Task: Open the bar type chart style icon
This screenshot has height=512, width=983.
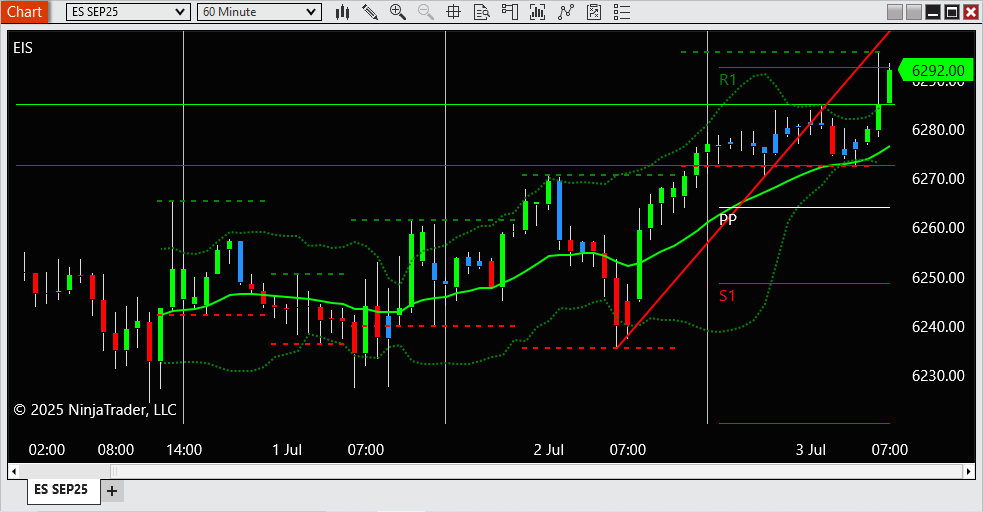Action: [342, 12]
